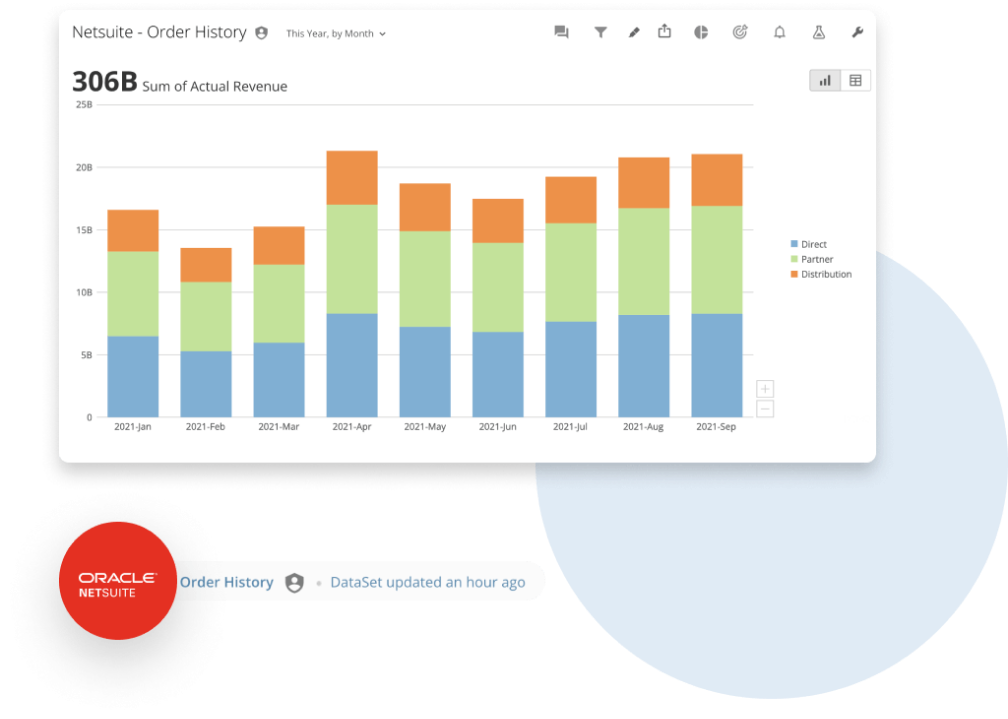Screen dimensions: 1008x719
Task: Click the 2021-Mar axis label
Action: [278, 426]
